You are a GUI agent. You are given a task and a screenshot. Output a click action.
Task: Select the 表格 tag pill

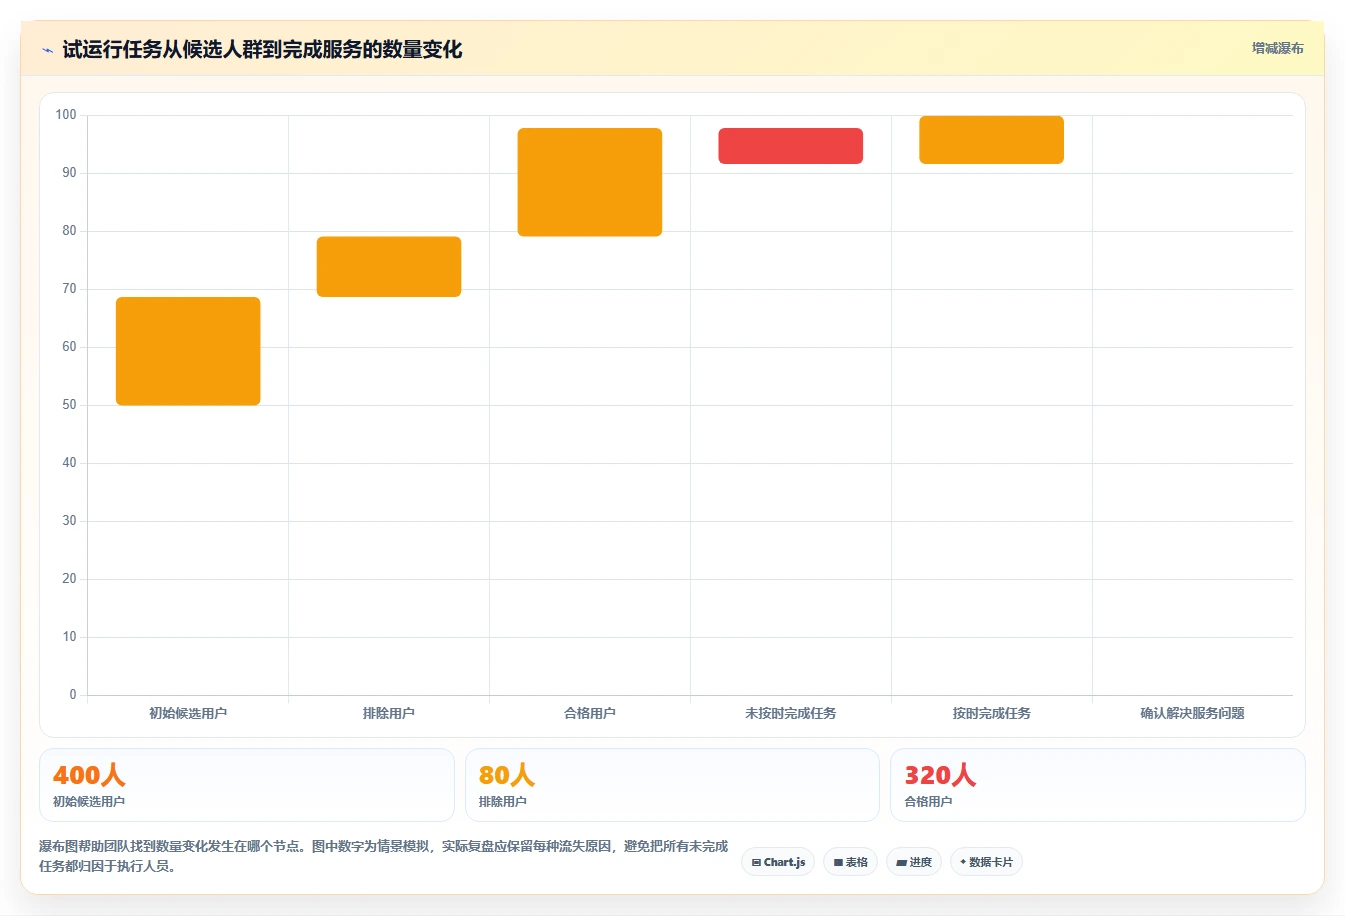851,862
